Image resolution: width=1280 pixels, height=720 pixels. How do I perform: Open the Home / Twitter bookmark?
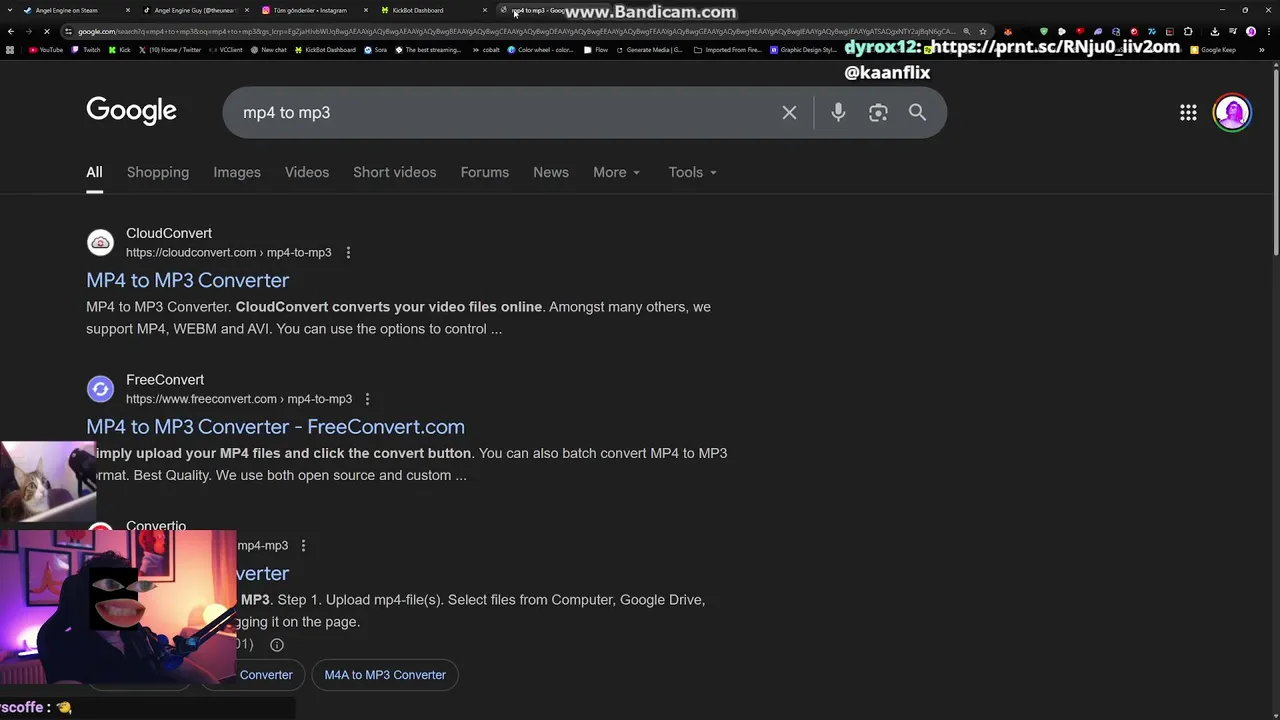coord(170,50)
